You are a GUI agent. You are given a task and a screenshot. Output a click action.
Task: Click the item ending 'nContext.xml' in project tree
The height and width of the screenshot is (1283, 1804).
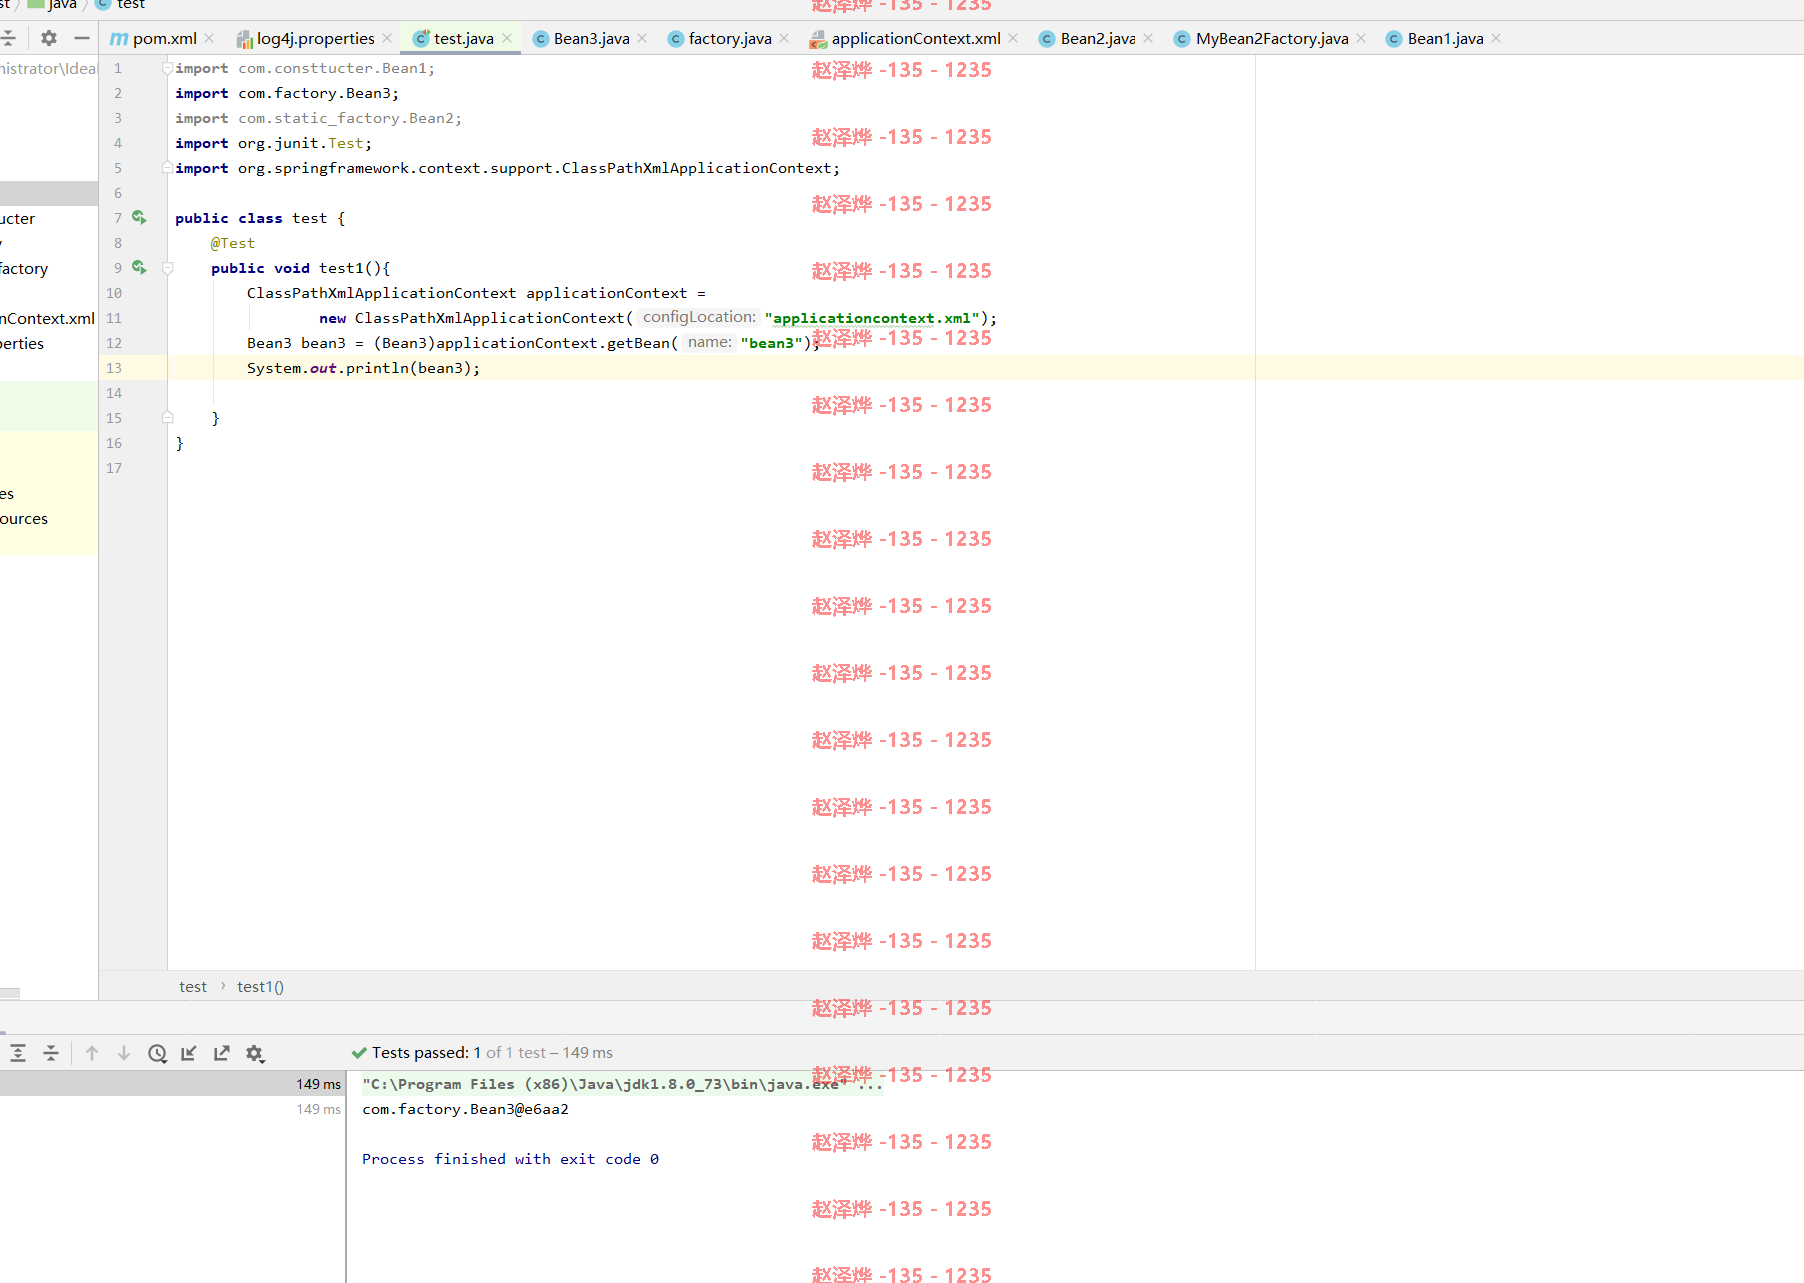click(x=47, y=319)
